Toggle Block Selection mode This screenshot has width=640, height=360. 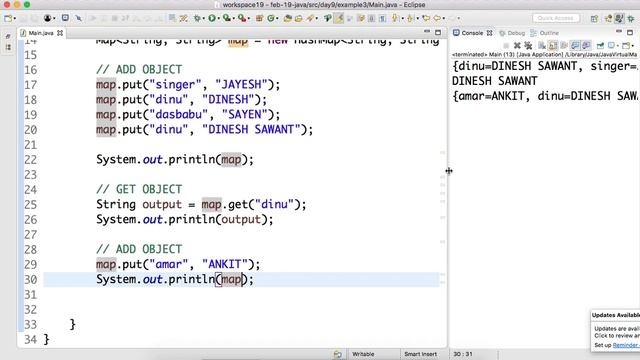(371, 18)
